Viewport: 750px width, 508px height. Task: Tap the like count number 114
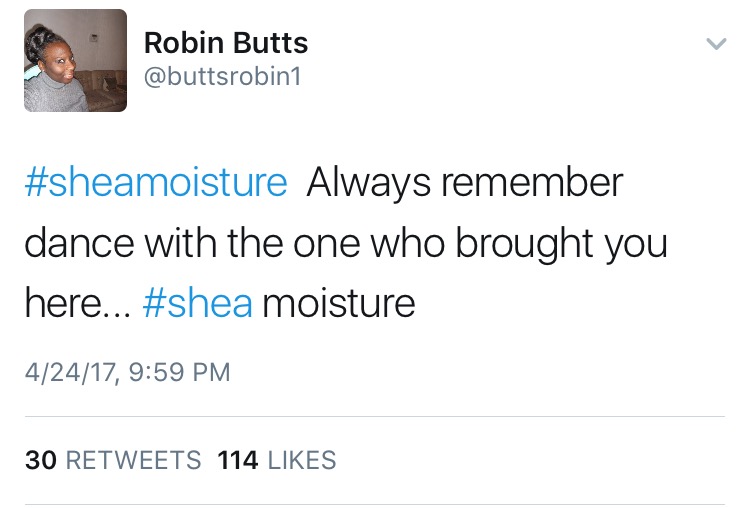237,460
